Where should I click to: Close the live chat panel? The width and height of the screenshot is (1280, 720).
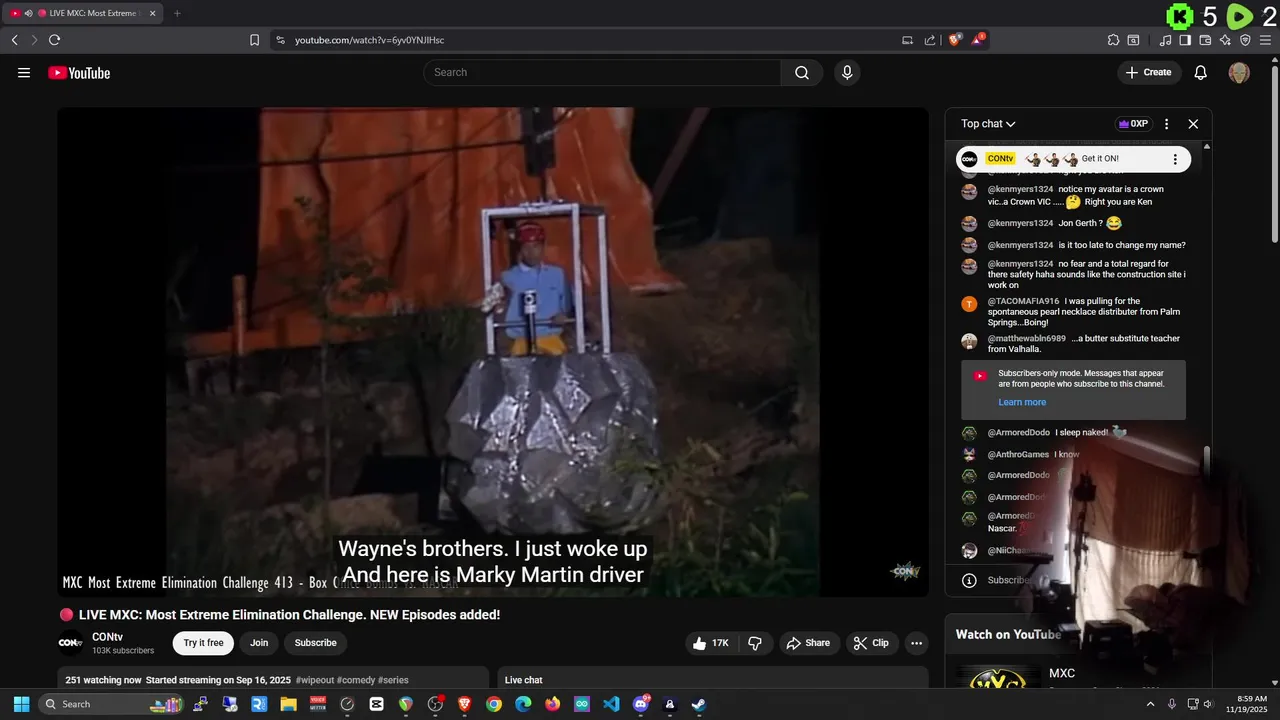point(1193,124)
